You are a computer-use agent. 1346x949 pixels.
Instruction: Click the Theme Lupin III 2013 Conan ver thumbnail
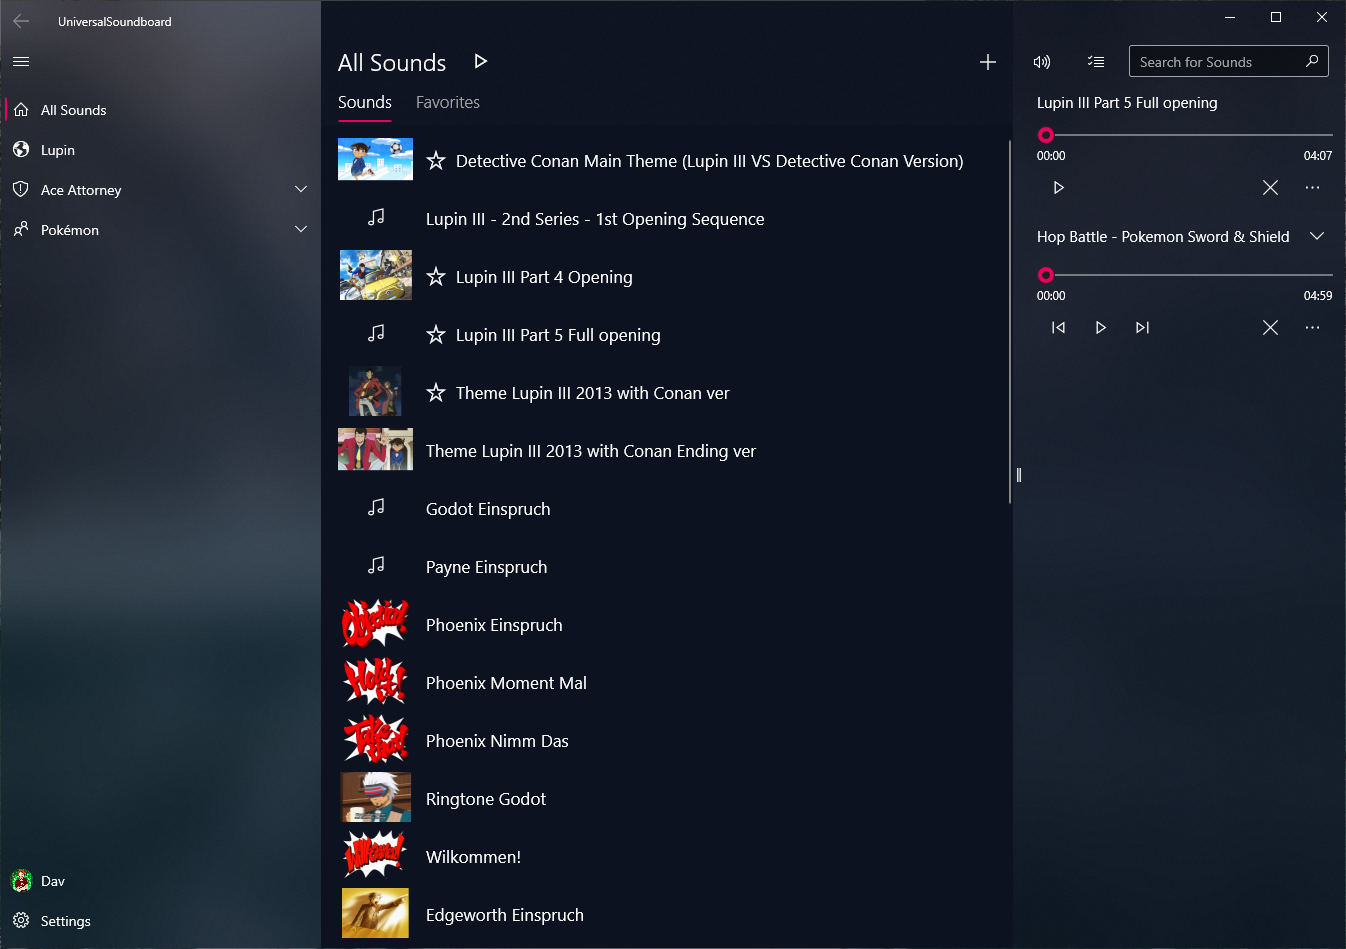(375, 391)
